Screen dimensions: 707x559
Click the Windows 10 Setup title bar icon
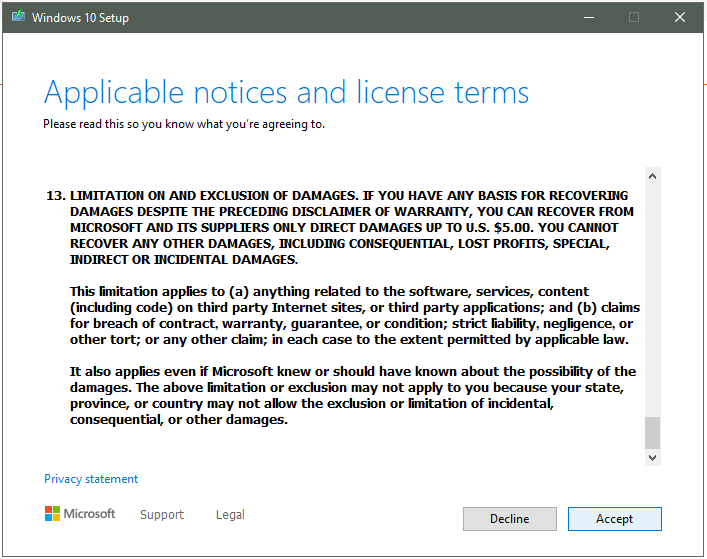[x=18, y=17]
